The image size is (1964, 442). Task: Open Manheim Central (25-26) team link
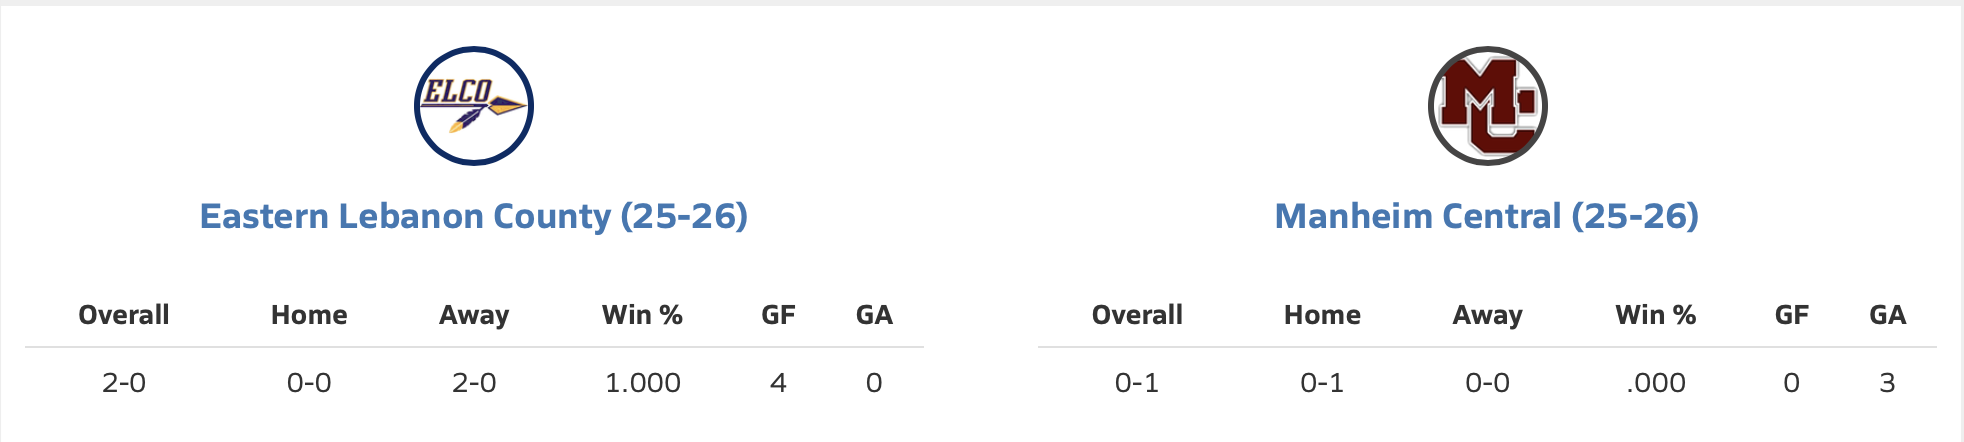[1487, 216]
